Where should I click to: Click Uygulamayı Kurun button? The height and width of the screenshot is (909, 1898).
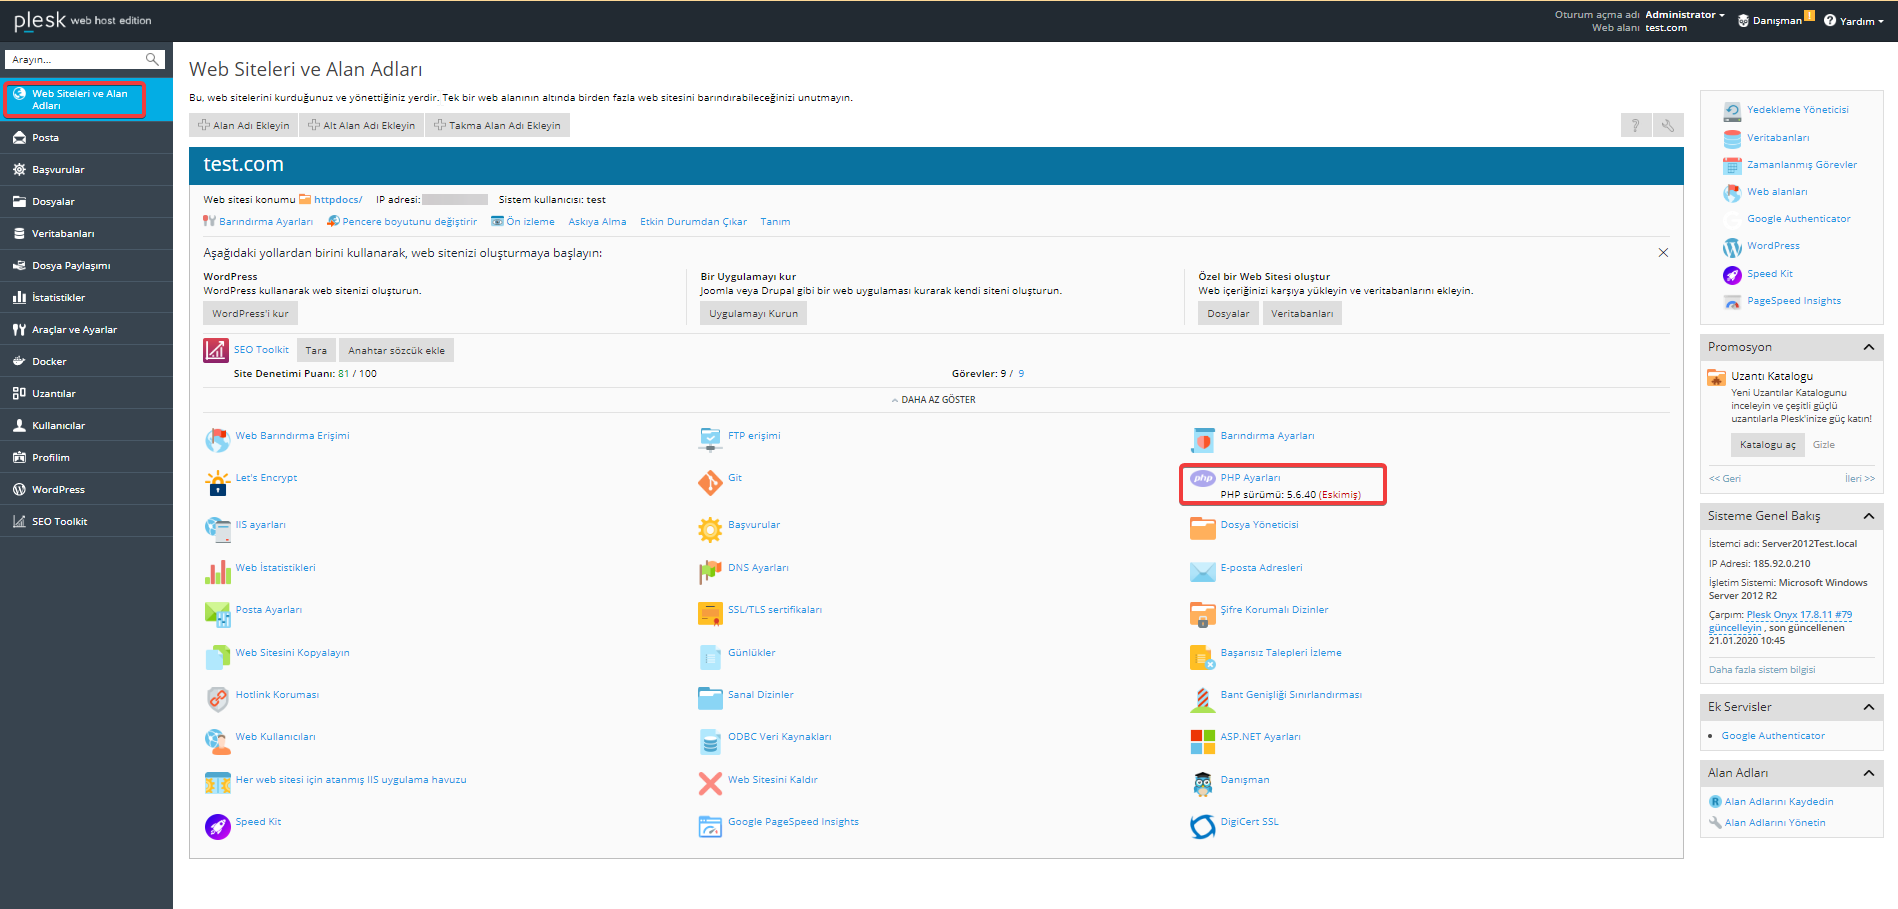pyautogui.click(x=753, y=313)
